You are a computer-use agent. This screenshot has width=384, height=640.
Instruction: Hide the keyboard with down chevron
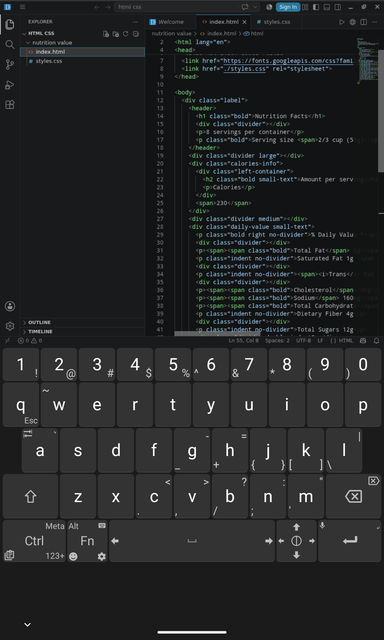tap(27, 624)
